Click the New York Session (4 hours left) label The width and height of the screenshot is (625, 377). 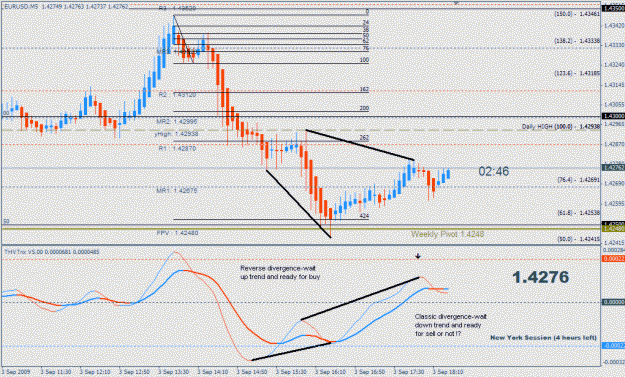tap(543, 338)
